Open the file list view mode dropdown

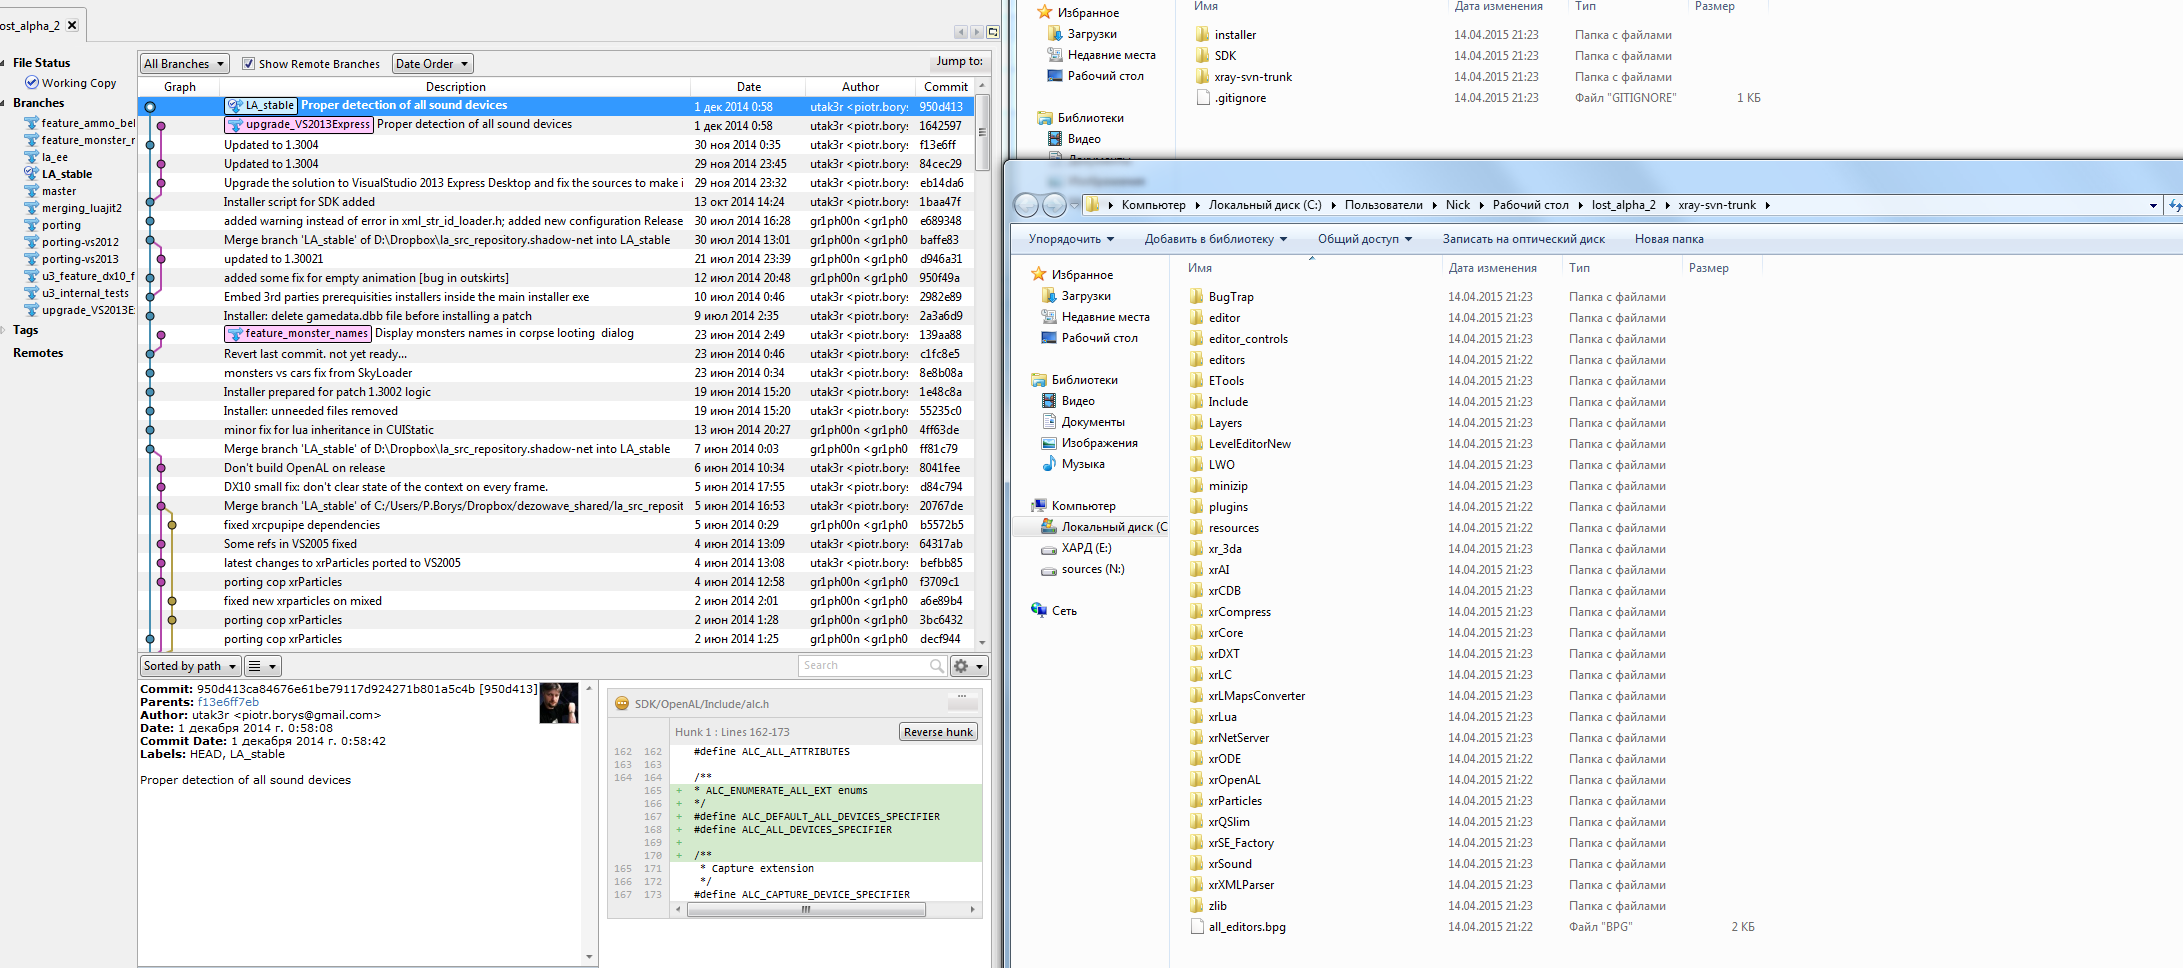pos(263,666)
